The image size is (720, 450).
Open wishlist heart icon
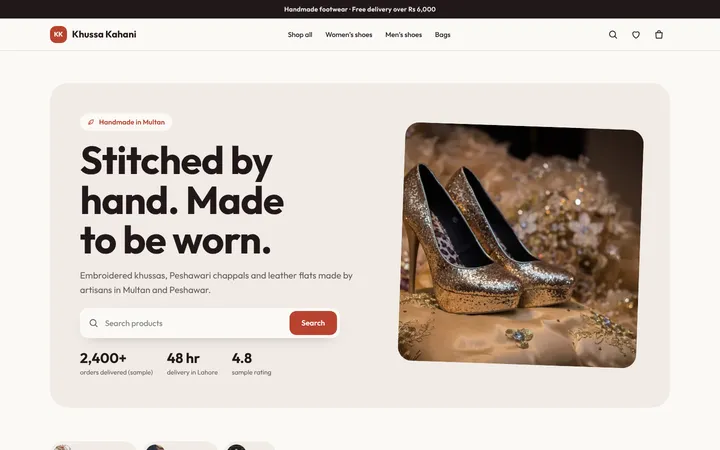pos(636,35)
